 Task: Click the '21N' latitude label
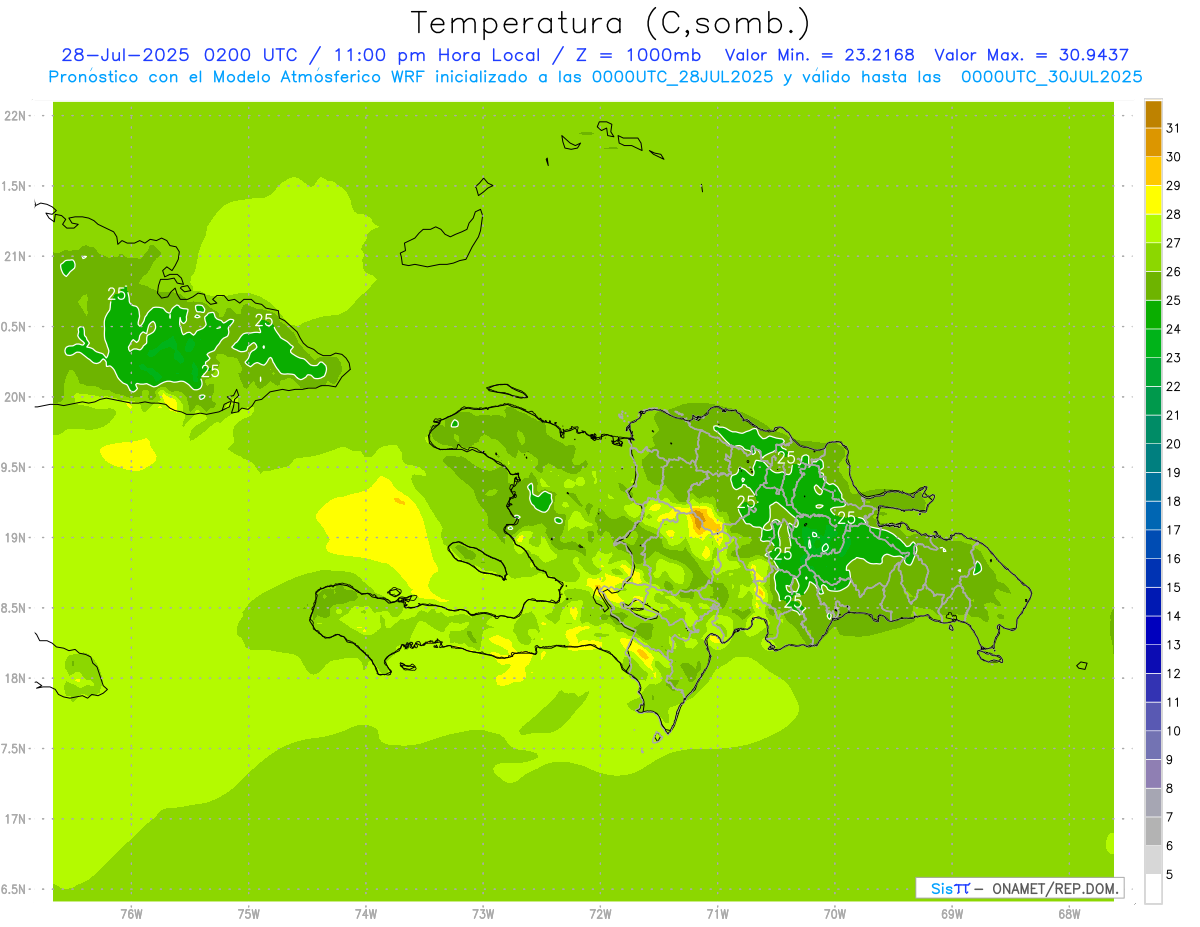click(x=15, y=256)
